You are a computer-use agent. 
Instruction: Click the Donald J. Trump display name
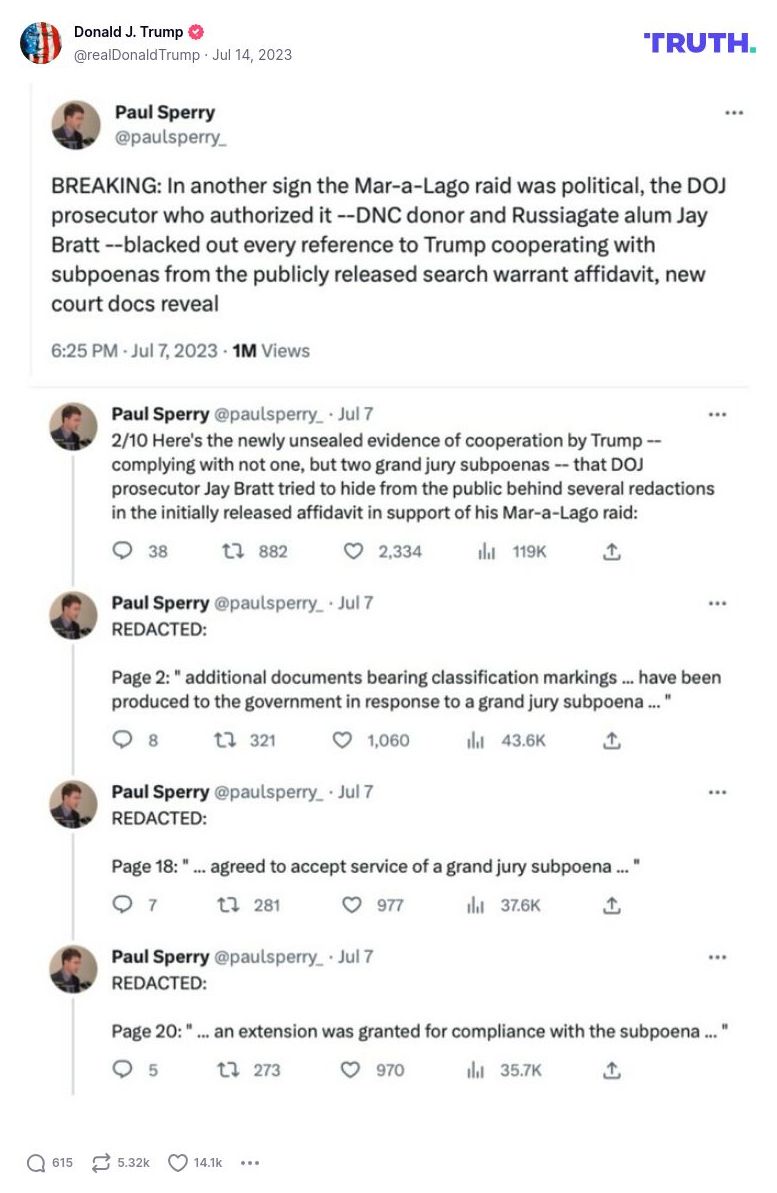pos(114,33)
